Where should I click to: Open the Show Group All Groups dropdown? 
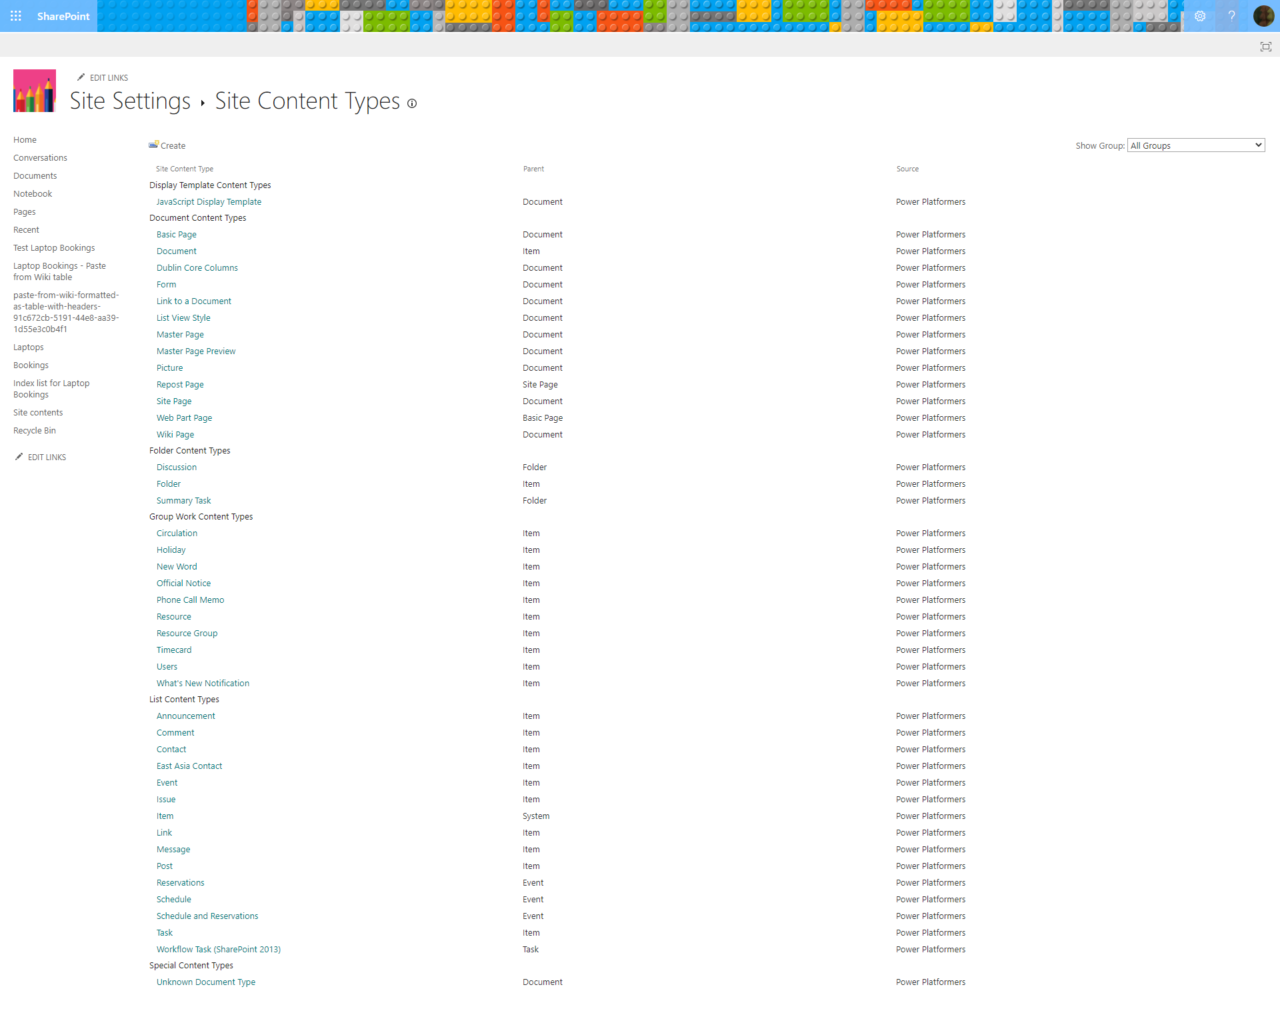[x=1196, y=144]
